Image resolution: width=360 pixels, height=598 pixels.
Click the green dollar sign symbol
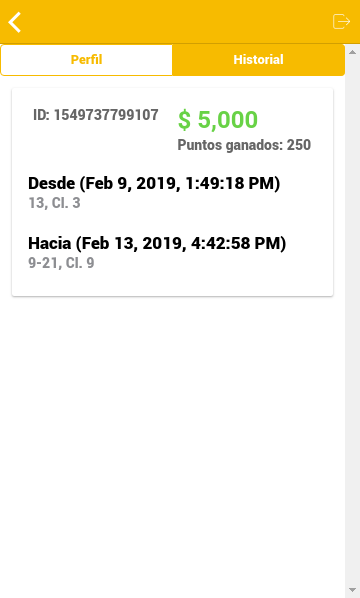click(184, 120)
